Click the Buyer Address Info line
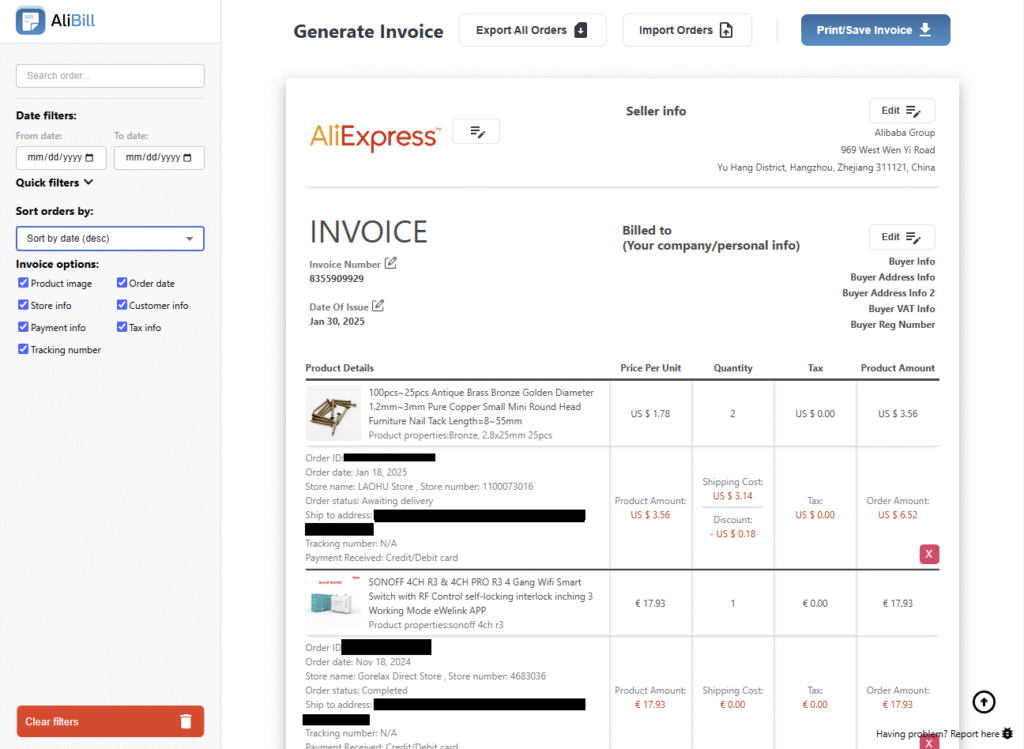1024x749 pixels. pyautogui.click(x=892, y=278)
